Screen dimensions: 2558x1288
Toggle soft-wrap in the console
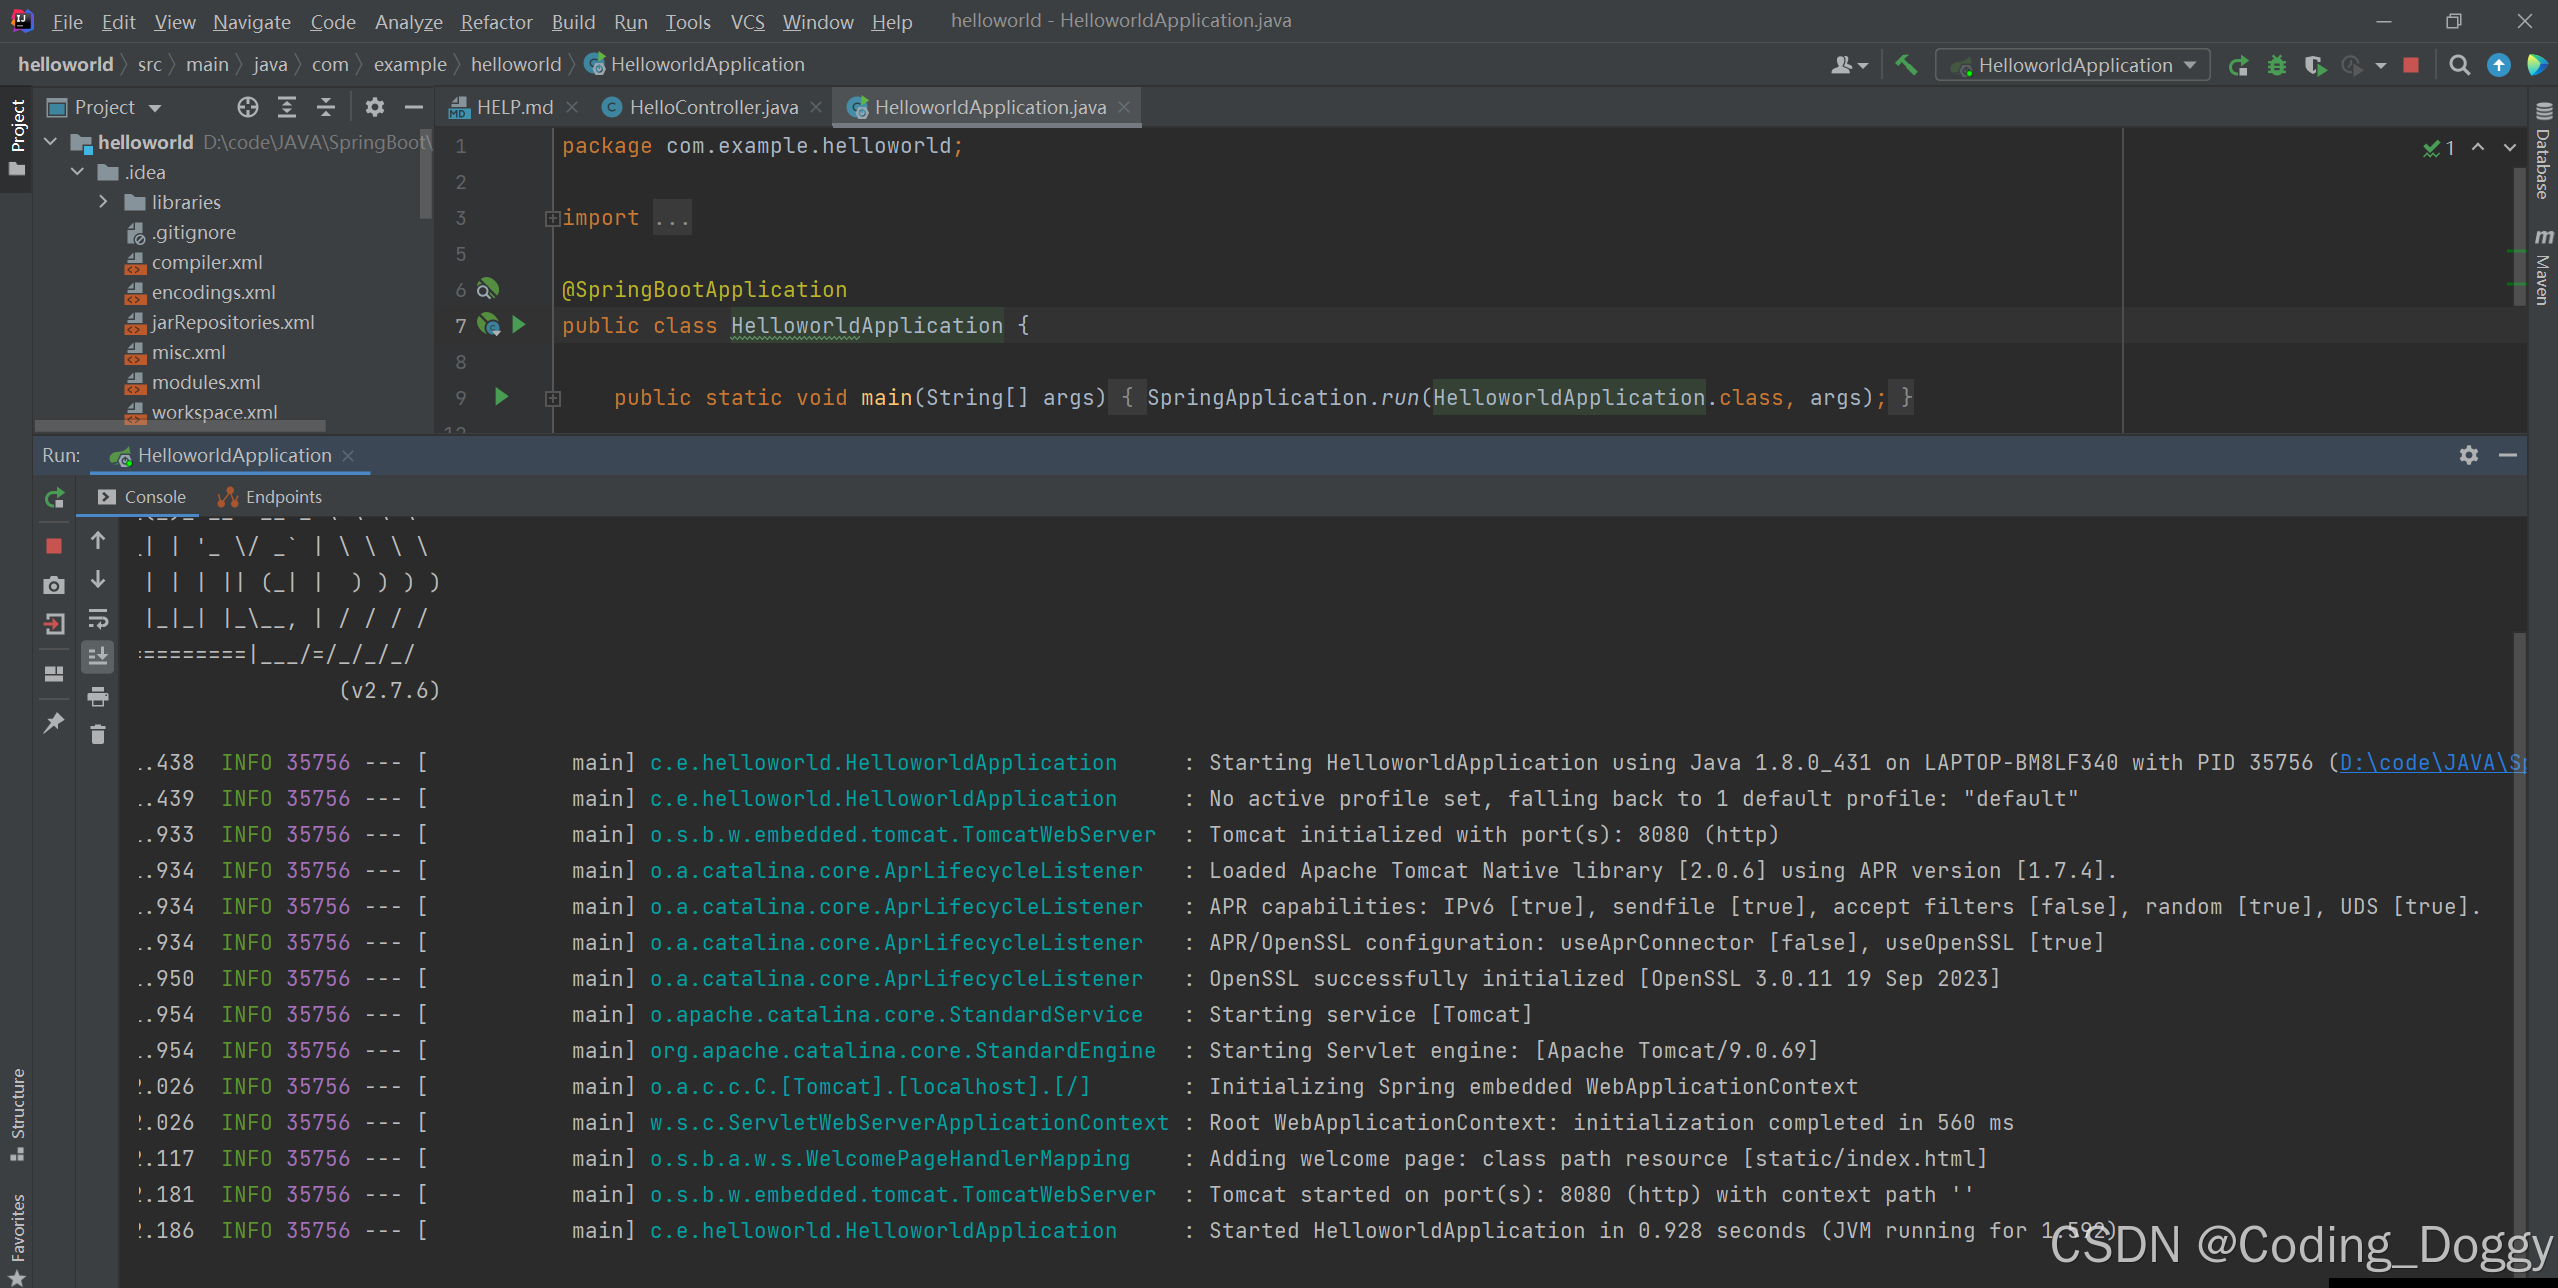[97, 618]
